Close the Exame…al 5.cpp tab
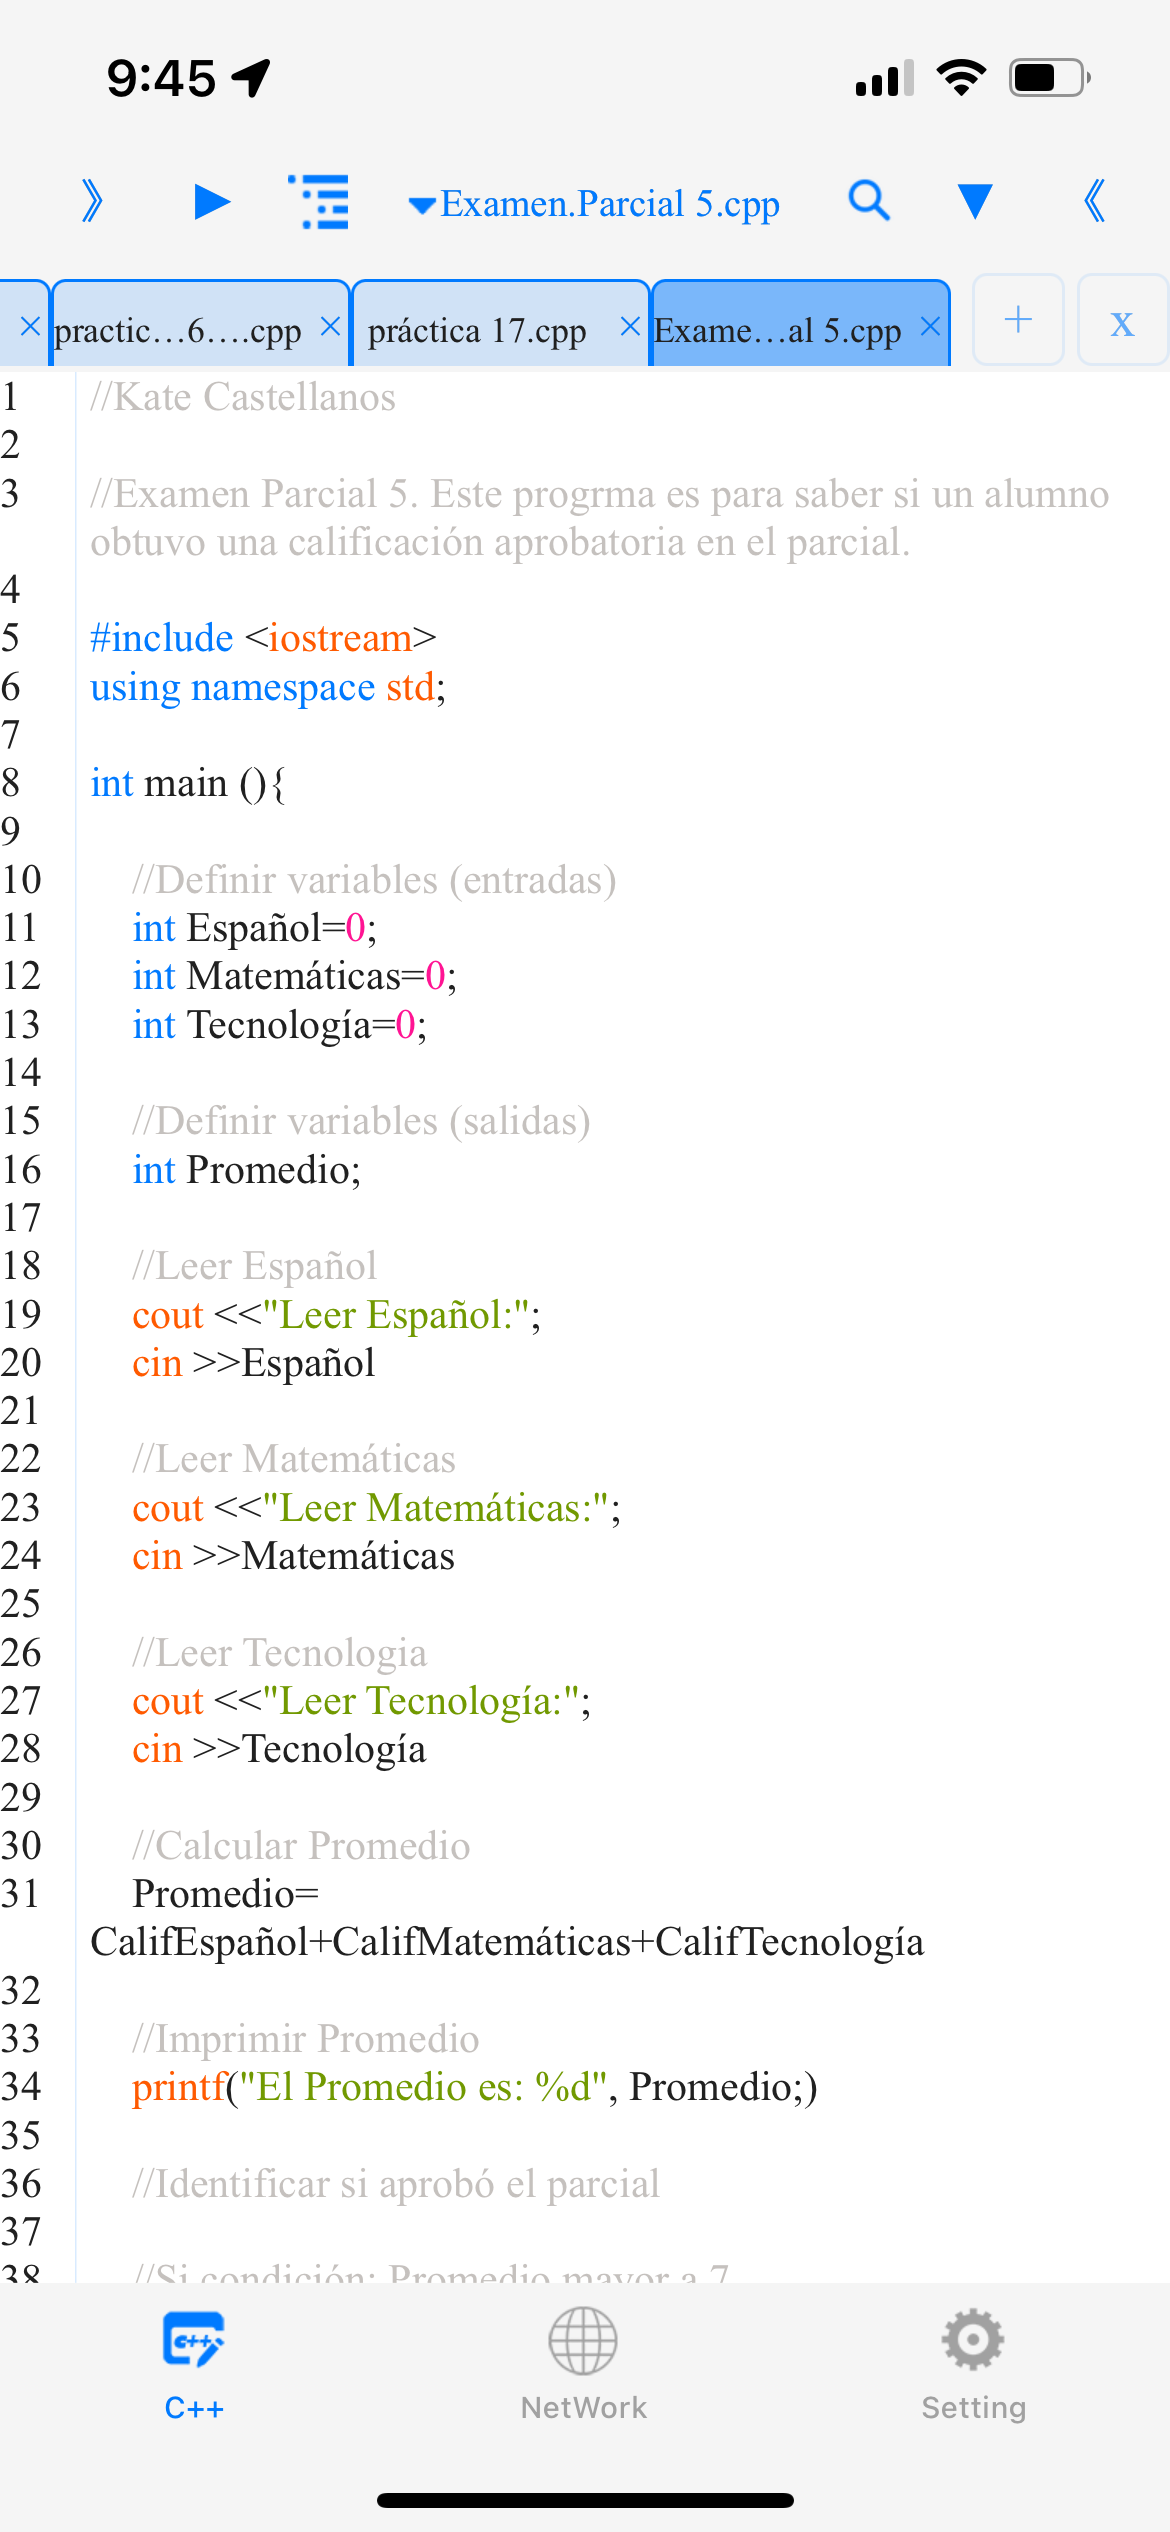Image resolution: width=1170 pixels, height=2532 pixels. click(x=930, y=327)
